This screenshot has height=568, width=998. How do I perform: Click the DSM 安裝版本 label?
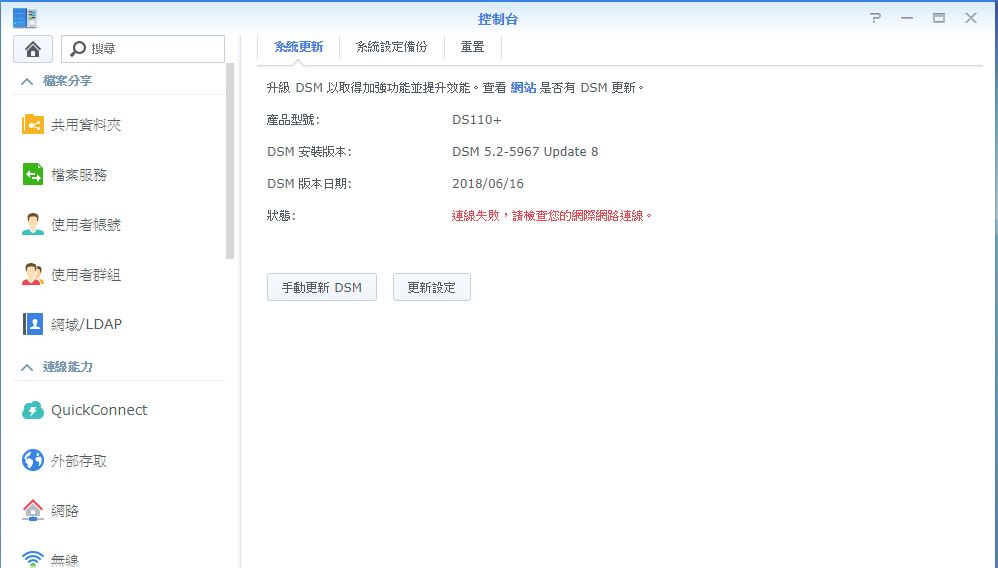point(309,152)
